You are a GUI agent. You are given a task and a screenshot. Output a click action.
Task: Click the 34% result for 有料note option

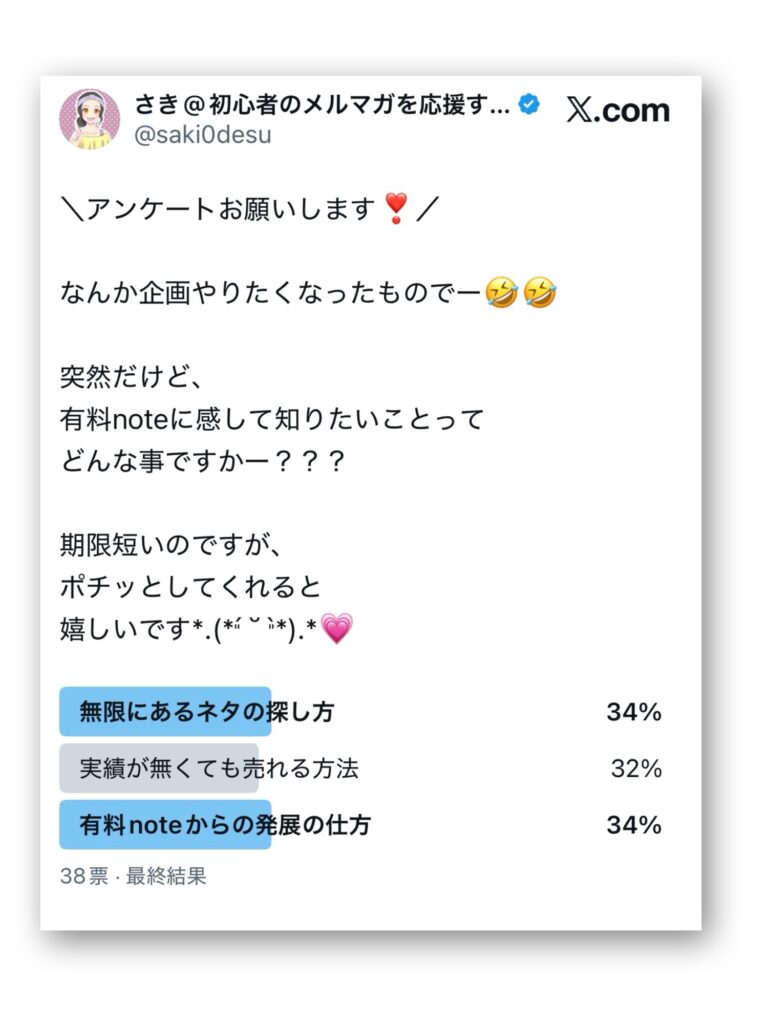(x=634, y=825)
